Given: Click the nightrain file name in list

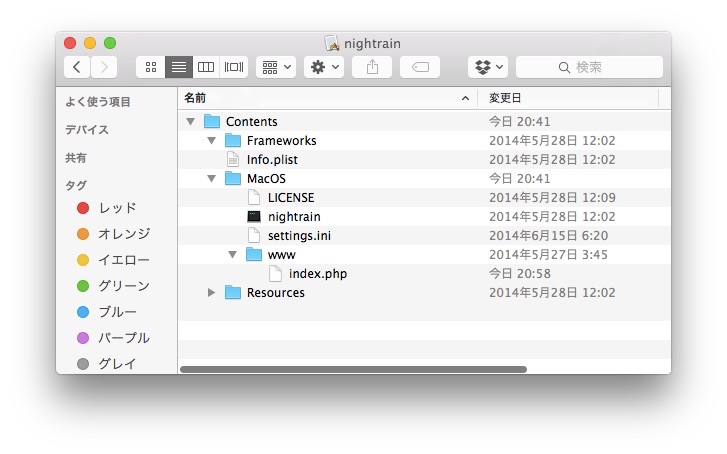Looking at the screenshot, I should (x=294, y=217).
